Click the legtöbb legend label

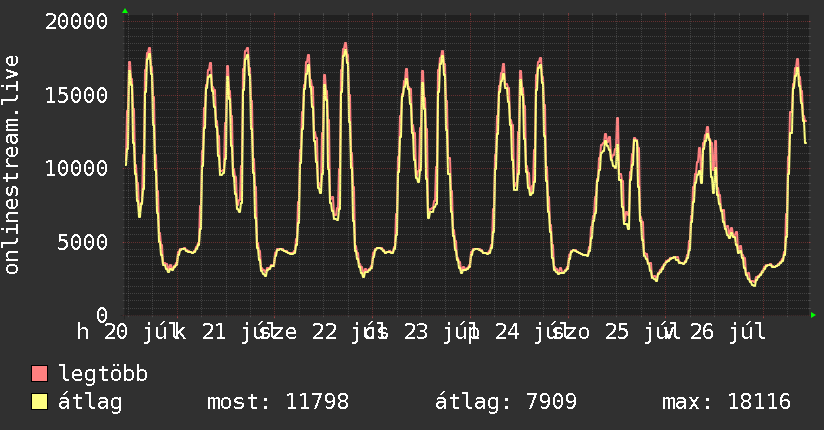103,373
